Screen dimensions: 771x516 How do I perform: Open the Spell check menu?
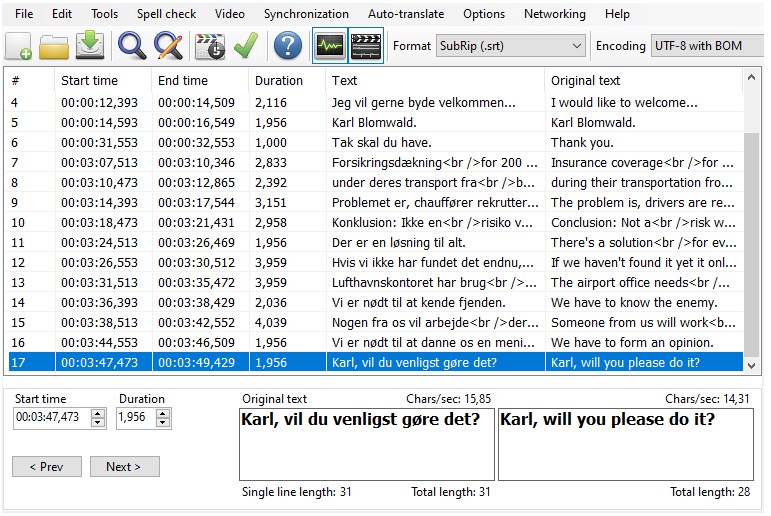click(x=166, y=14)
